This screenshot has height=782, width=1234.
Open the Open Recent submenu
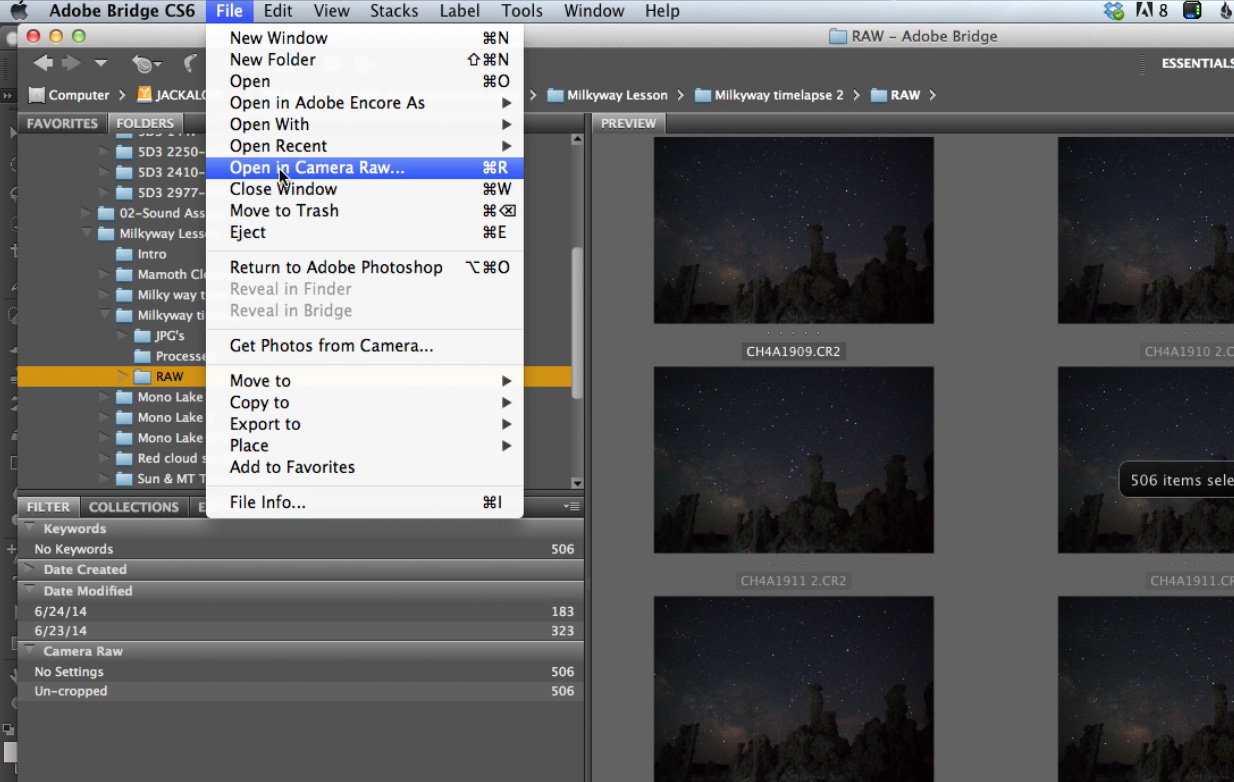[364, 146]
